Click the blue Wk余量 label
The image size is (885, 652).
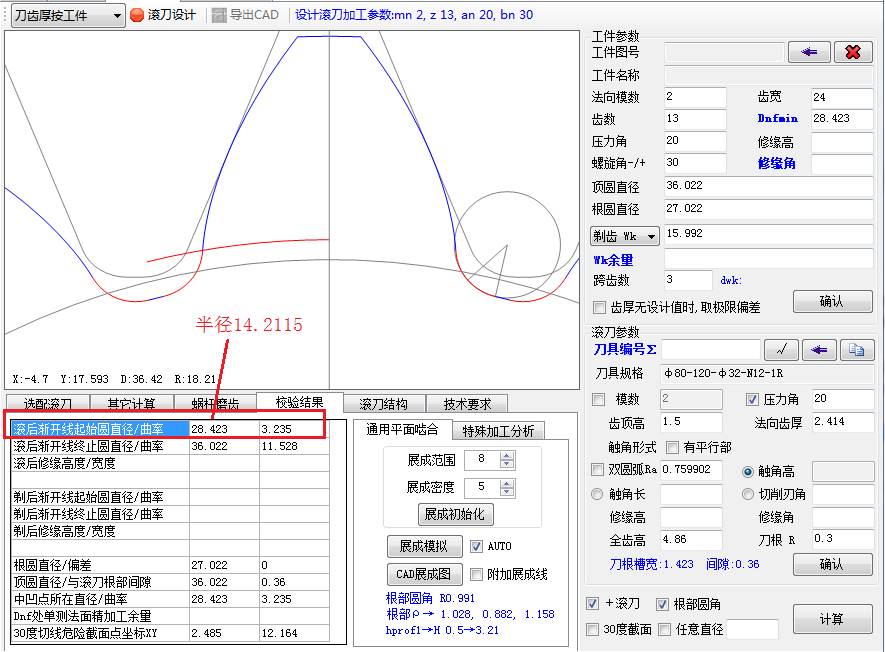[613, 260]
